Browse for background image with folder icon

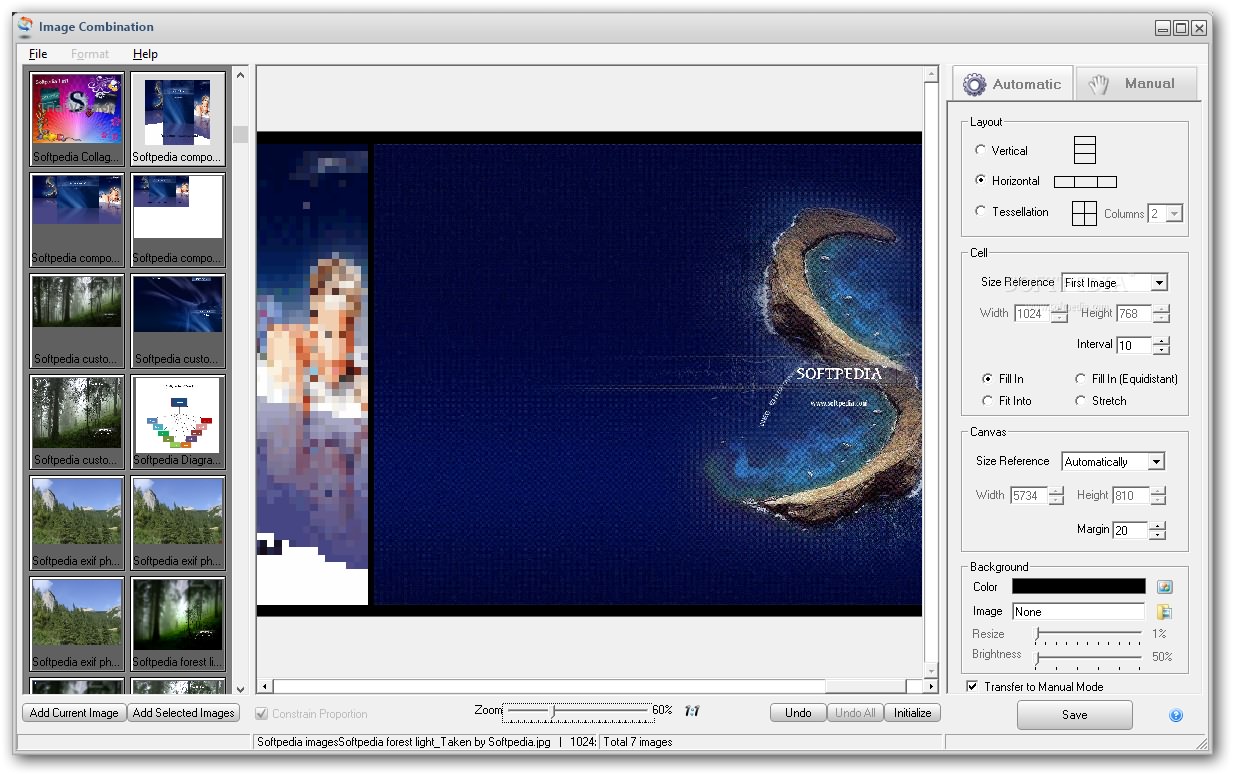tap(1164, 612)
